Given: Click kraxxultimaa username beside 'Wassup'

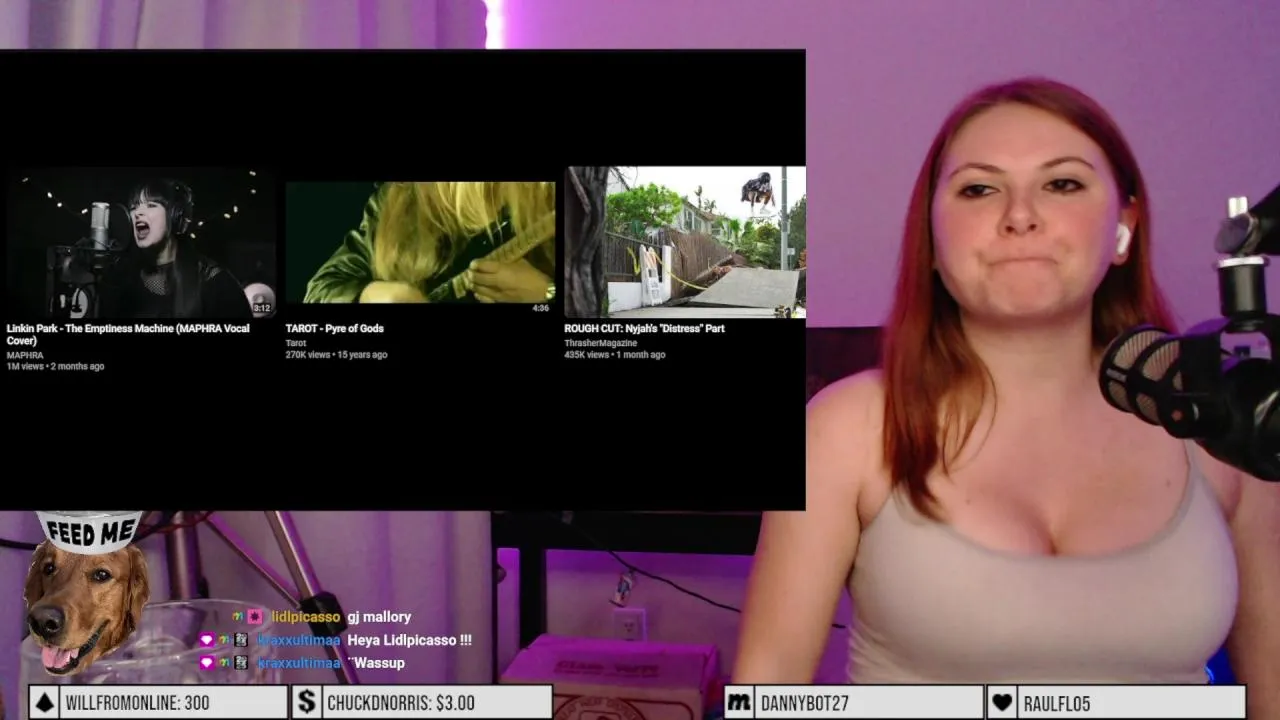Looking at the screenshot, I should pos(299,663).
